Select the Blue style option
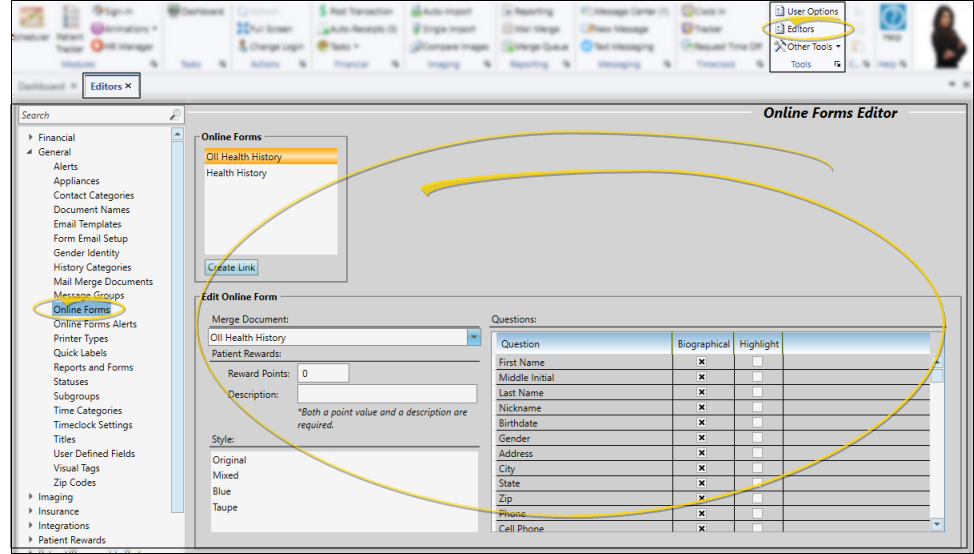974x554 pixels. 222,492
